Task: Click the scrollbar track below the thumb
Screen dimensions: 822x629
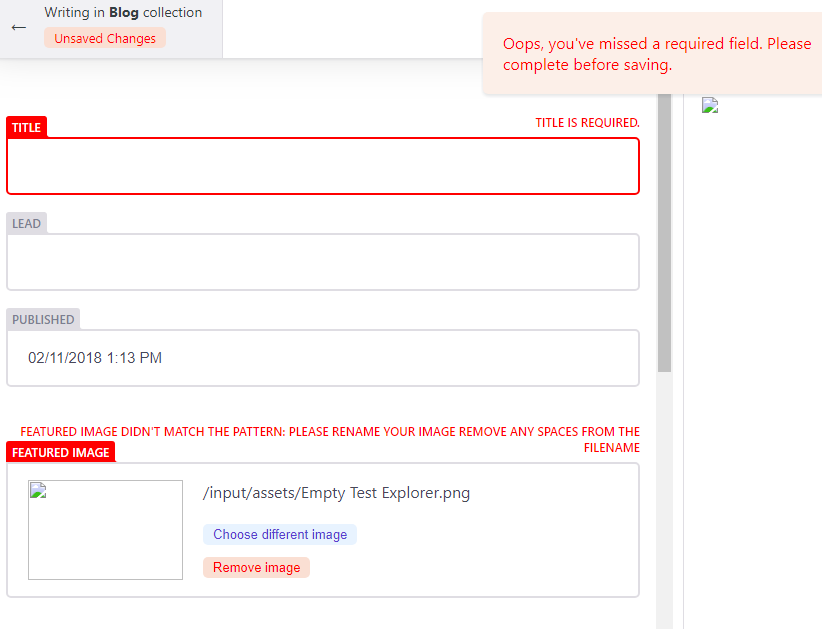Action: 664,500
